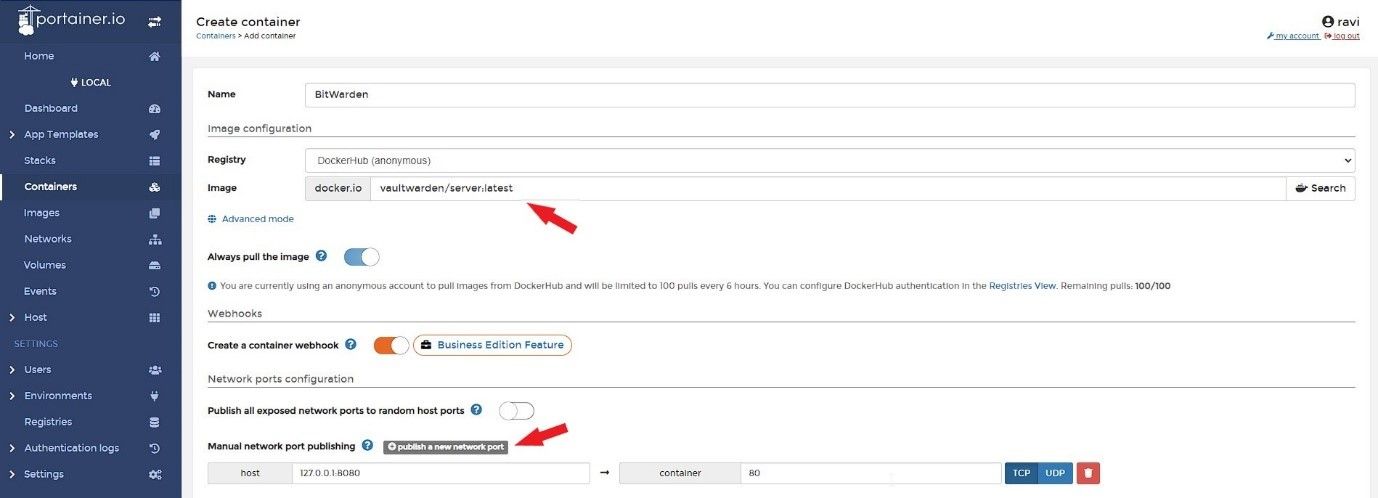
Task: Open the Advanced mode link
Action: pyautogui.click(x=258, y=219)
